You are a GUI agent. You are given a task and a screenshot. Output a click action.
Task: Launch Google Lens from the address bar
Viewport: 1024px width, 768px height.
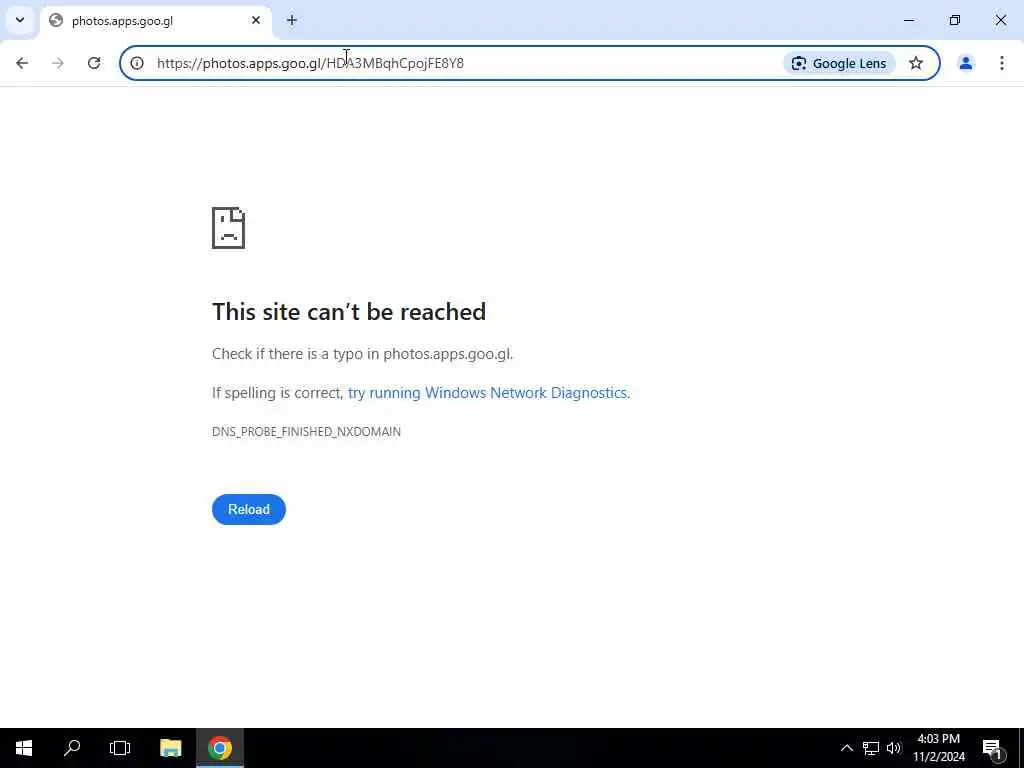pos(839,63)
